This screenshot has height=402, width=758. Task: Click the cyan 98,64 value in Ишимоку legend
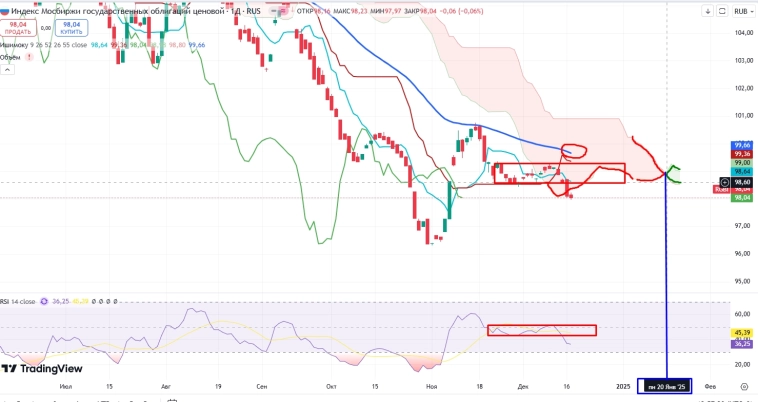point(99,45)
